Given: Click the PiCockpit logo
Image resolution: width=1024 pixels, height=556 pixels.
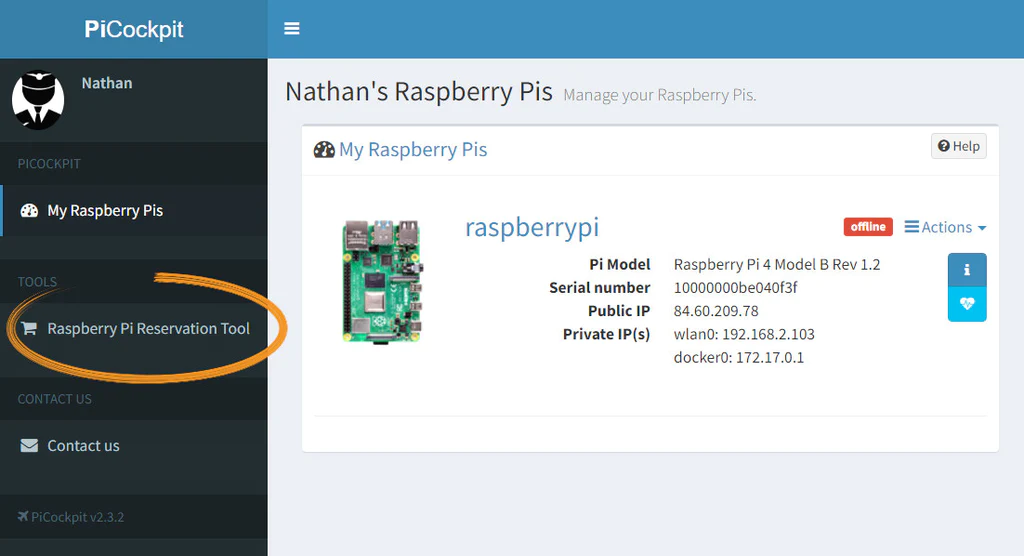Looking at the screenshot, I should (x=134, y=29).
